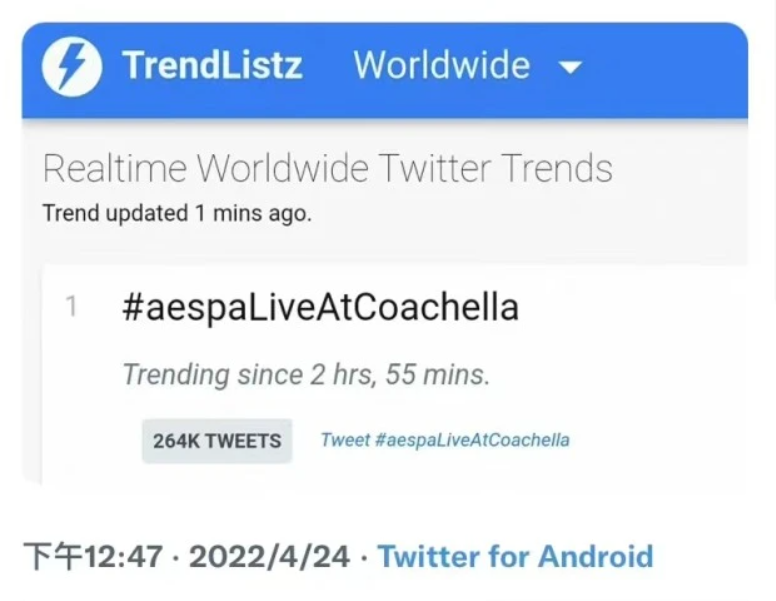This screenshot has height=601, width=776.
Task: Open the Worldwide location dropdown
Action: [x=442, y=67]
